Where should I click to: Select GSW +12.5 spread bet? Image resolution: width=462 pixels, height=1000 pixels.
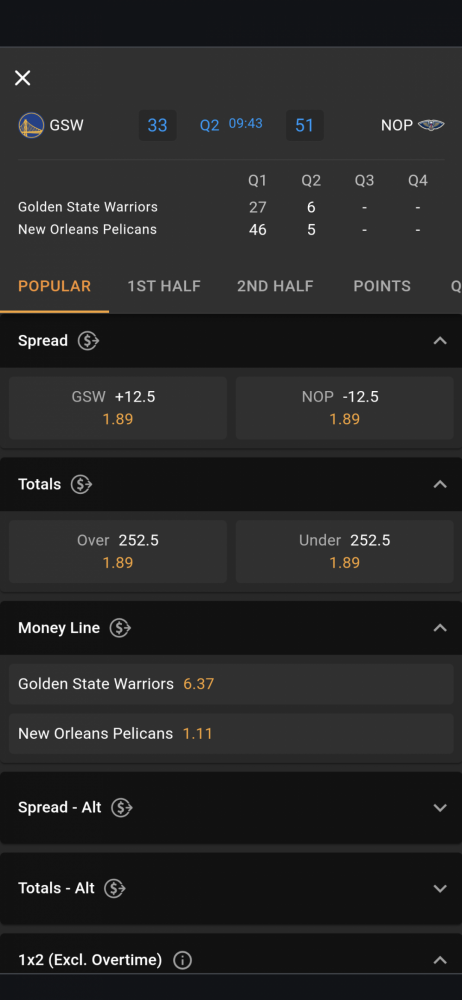[x=118, y=408]
